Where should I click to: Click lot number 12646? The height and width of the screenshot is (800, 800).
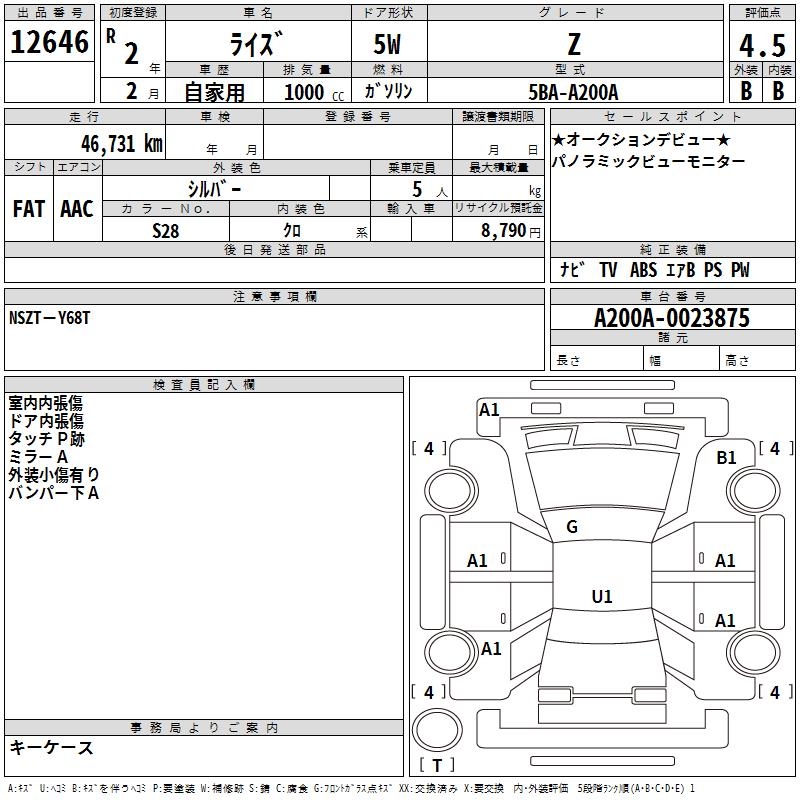click(49, 42)
